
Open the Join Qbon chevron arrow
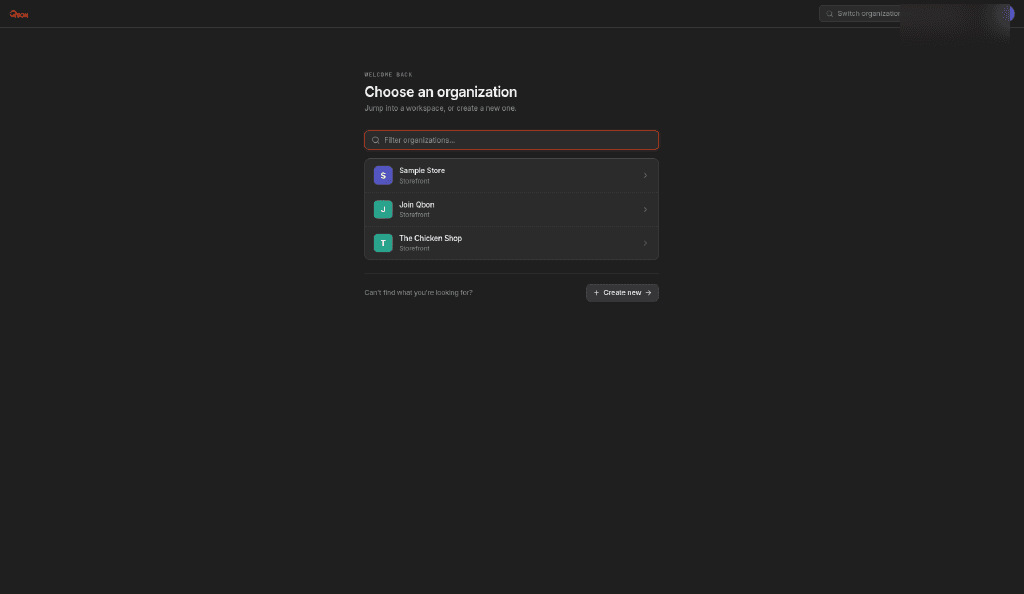[645, 210]
